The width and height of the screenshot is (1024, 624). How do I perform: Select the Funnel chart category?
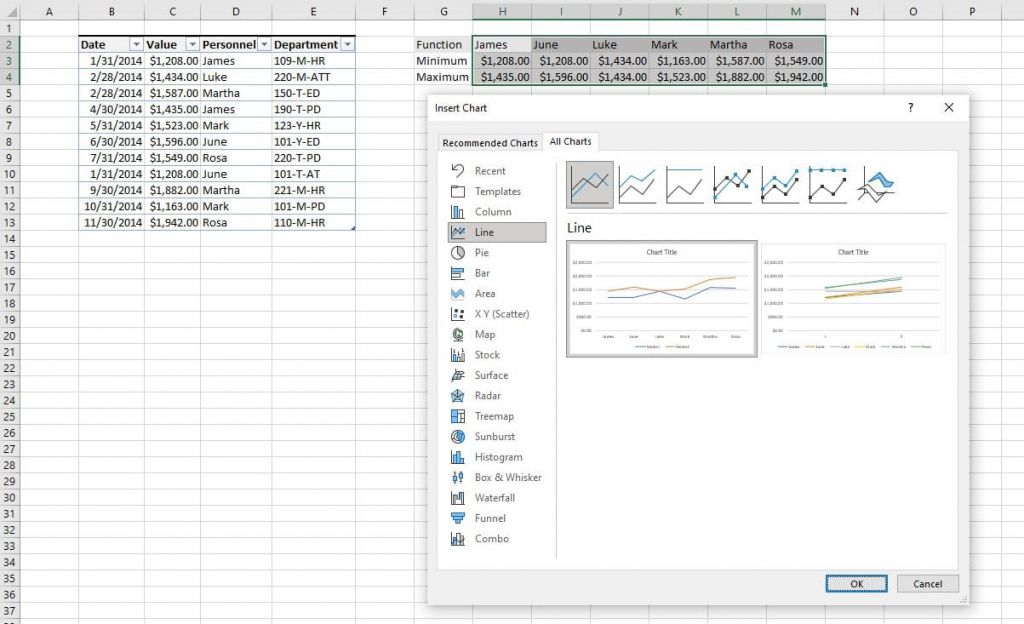pos(490,518)
